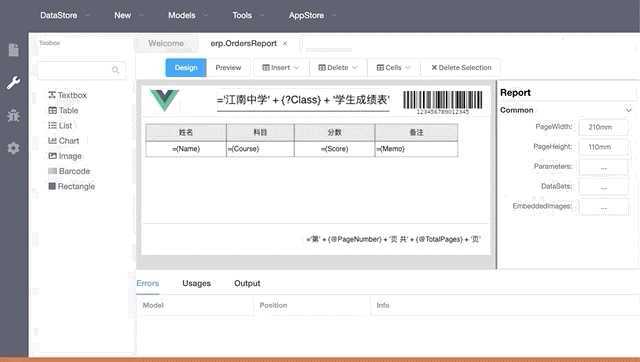Screen dimensions: 640x362
Task: Select the ={Name} table cell
Action: coord(186,149)
